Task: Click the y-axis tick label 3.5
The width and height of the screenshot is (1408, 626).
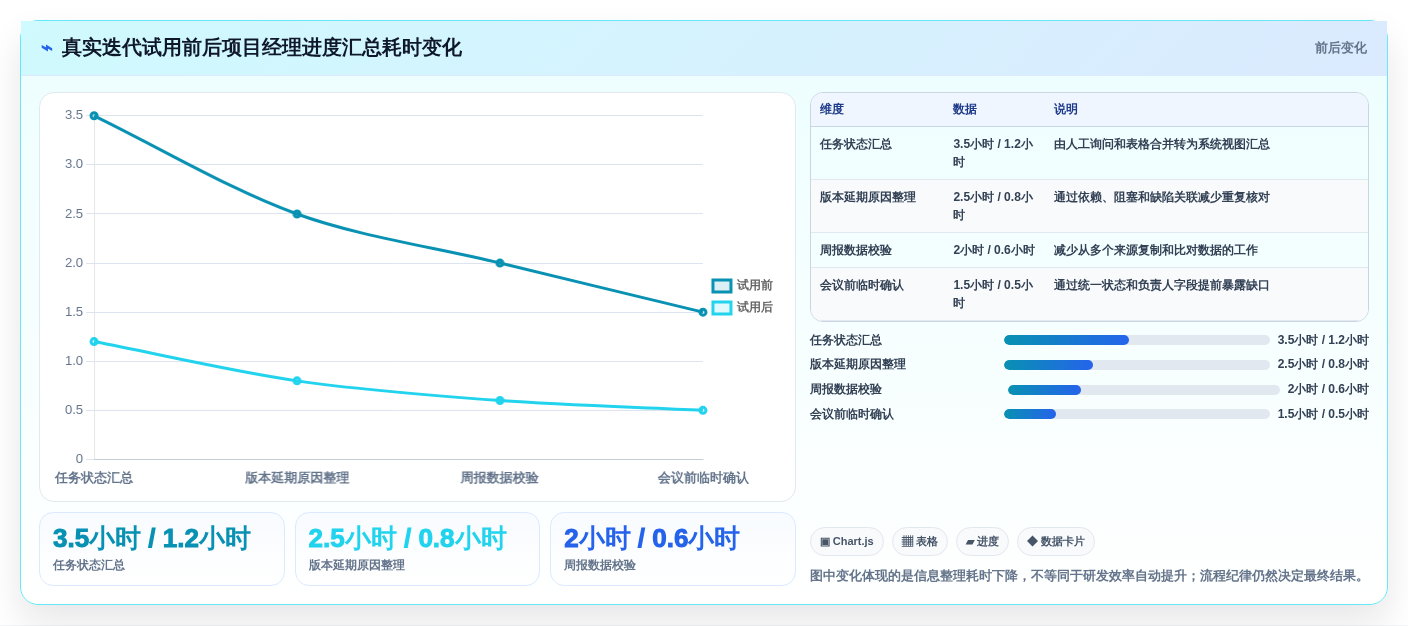Action: (74, 115)
